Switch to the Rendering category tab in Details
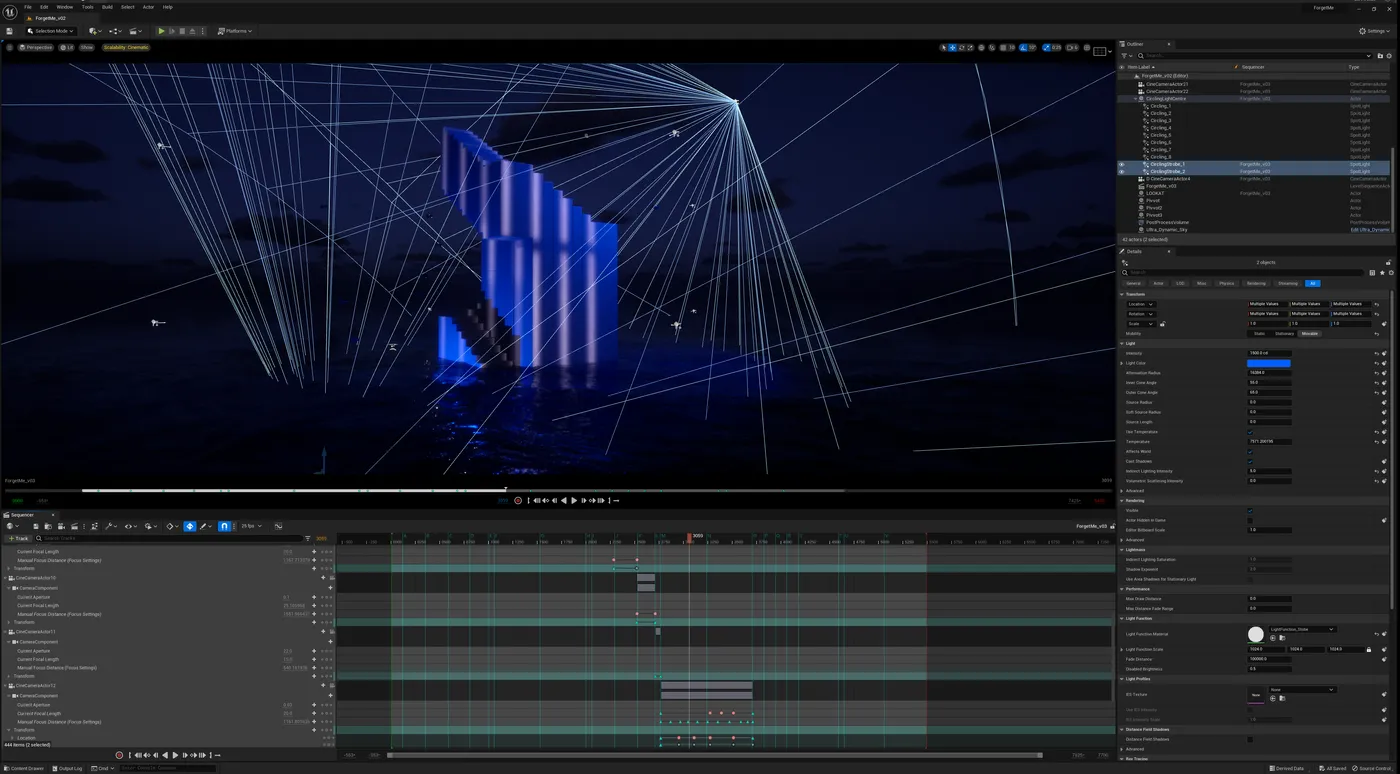 pyautogui.click(x=1255, y=283)
